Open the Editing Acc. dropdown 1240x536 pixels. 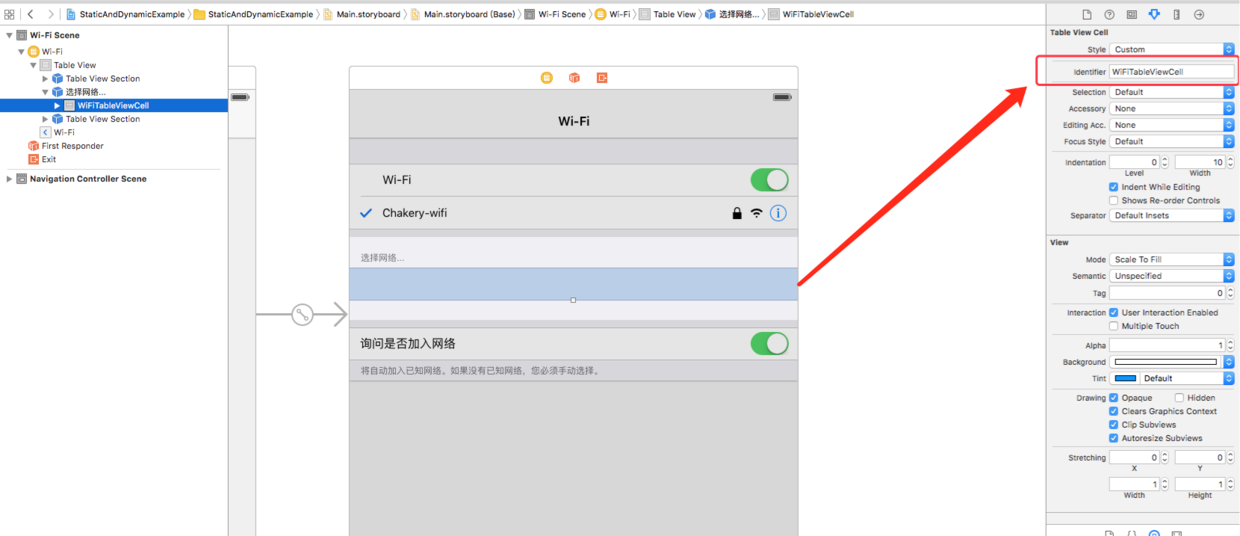tap(1172, 125)
